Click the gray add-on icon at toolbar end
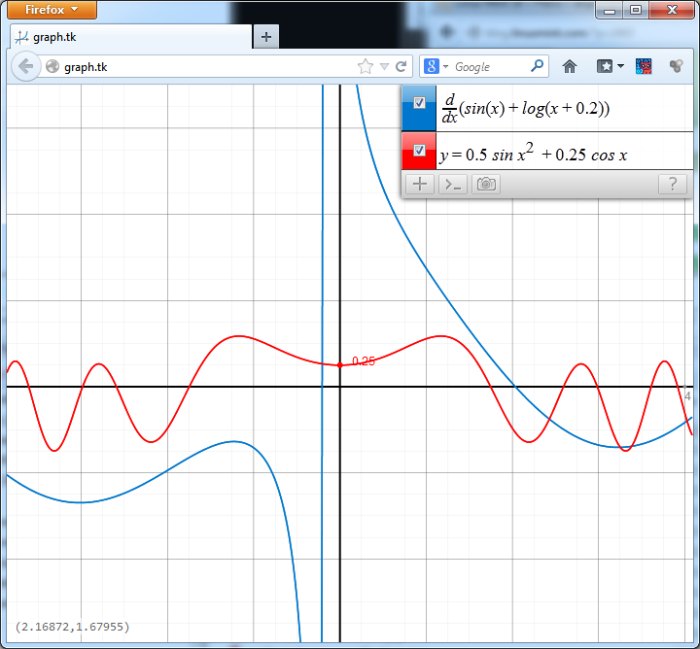 (676, 66)
